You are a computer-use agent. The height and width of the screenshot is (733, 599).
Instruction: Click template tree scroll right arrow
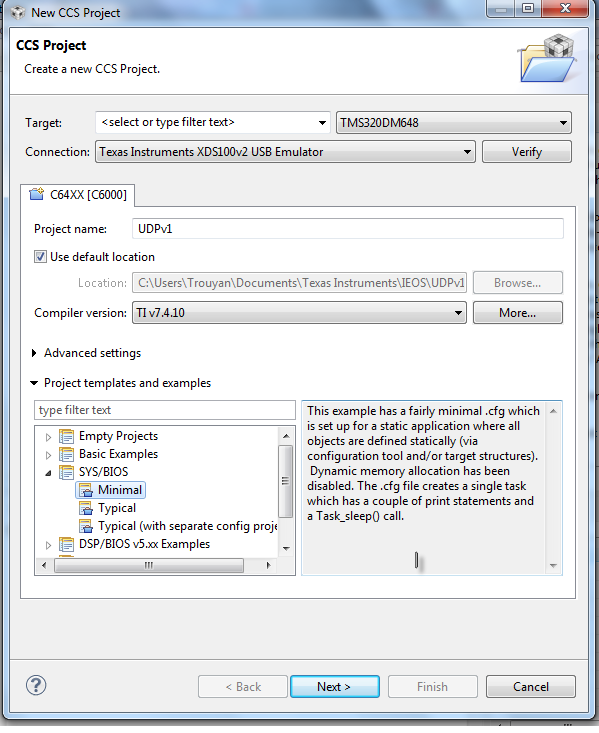pyautogui.click(x=268, y=565)
